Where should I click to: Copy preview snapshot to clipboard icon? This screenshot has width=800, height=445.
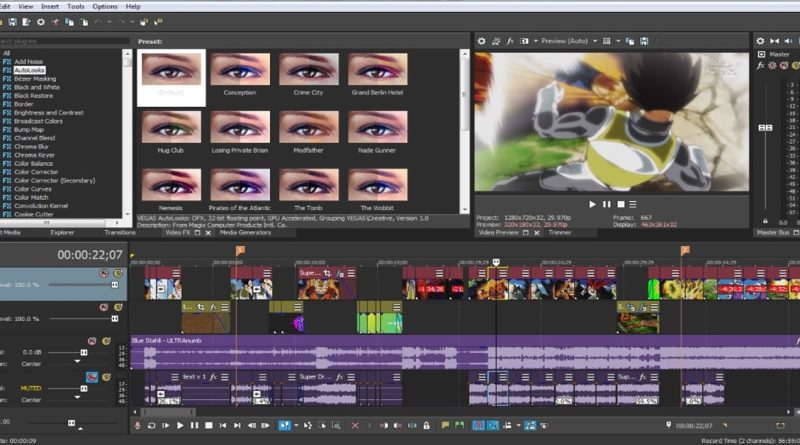click(x=630, y=41)
